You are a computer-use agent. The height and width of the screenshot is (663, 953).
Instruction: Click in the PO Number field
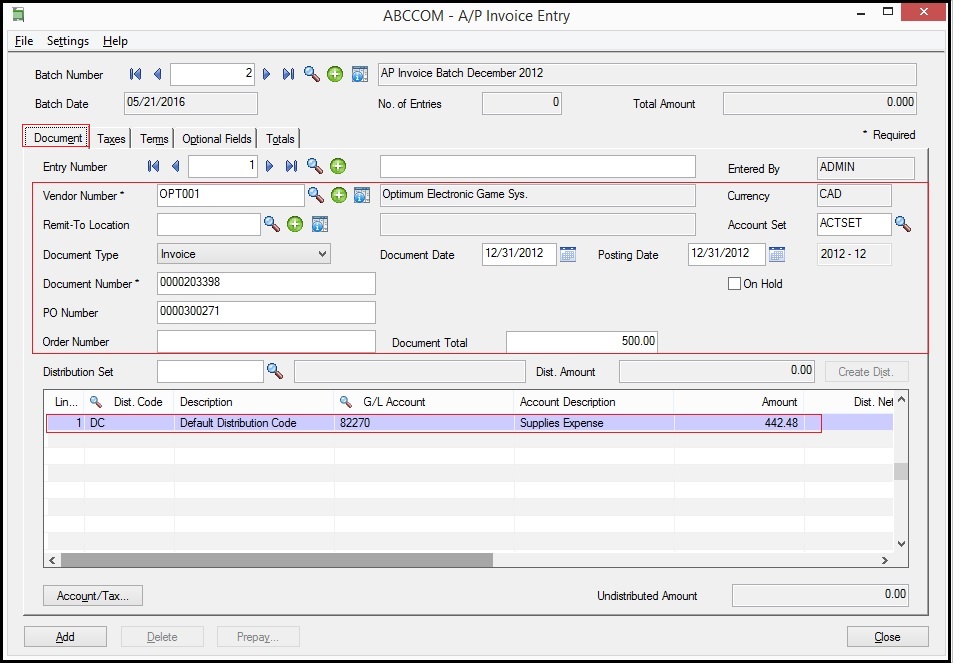(x=266, y=312)
